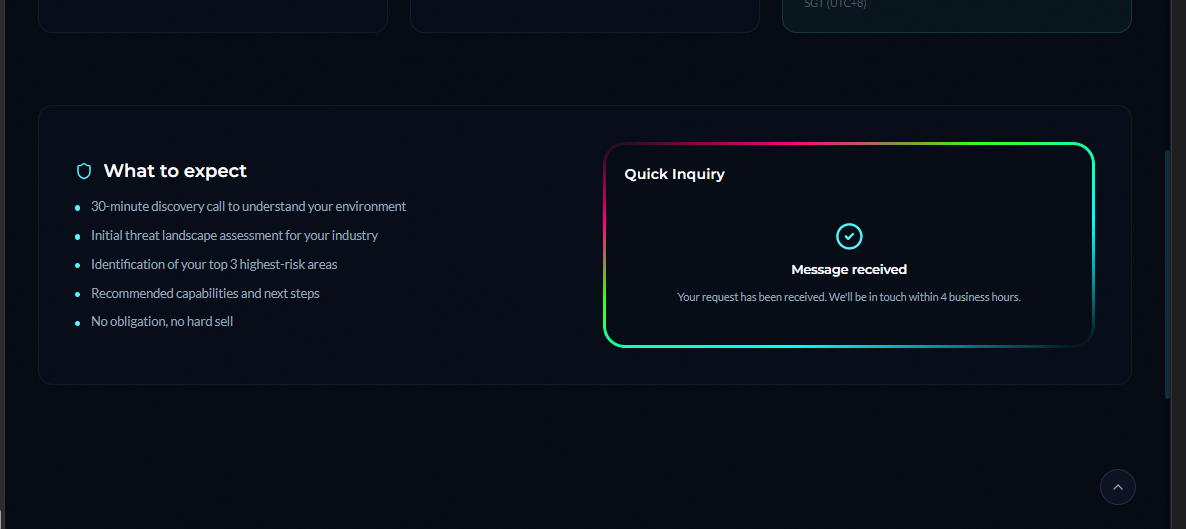Click the shield icon beside What to expect
The width and height of the screenshot is (1186, 529).
84,171
